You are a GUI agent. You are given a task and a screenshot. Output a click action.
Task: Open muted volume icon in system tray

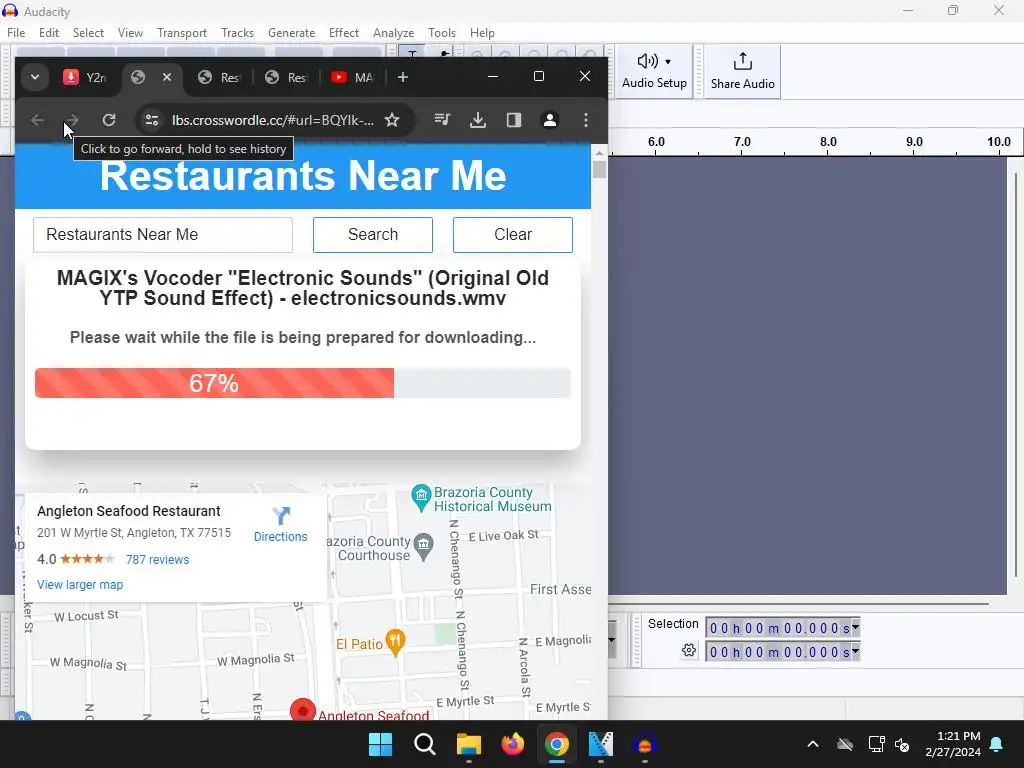point(903,744)
